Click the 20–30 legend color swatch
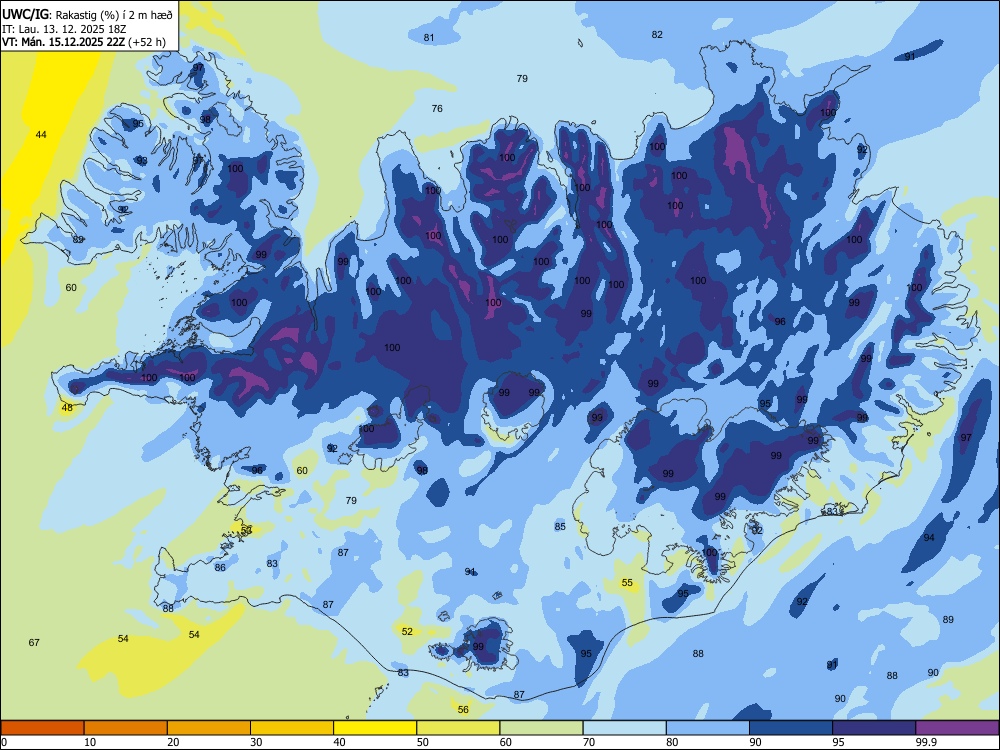 [x=209, y=728]
